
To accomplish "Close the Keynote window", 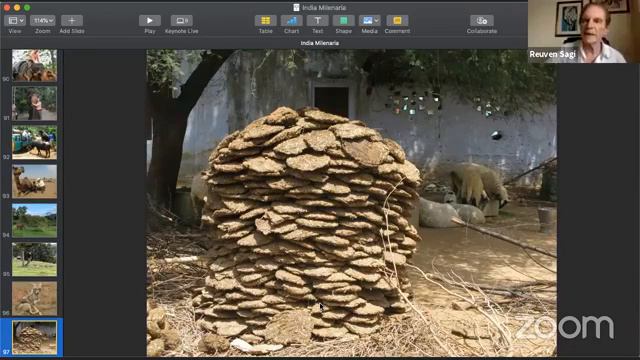I will click(x=7, y=8).
